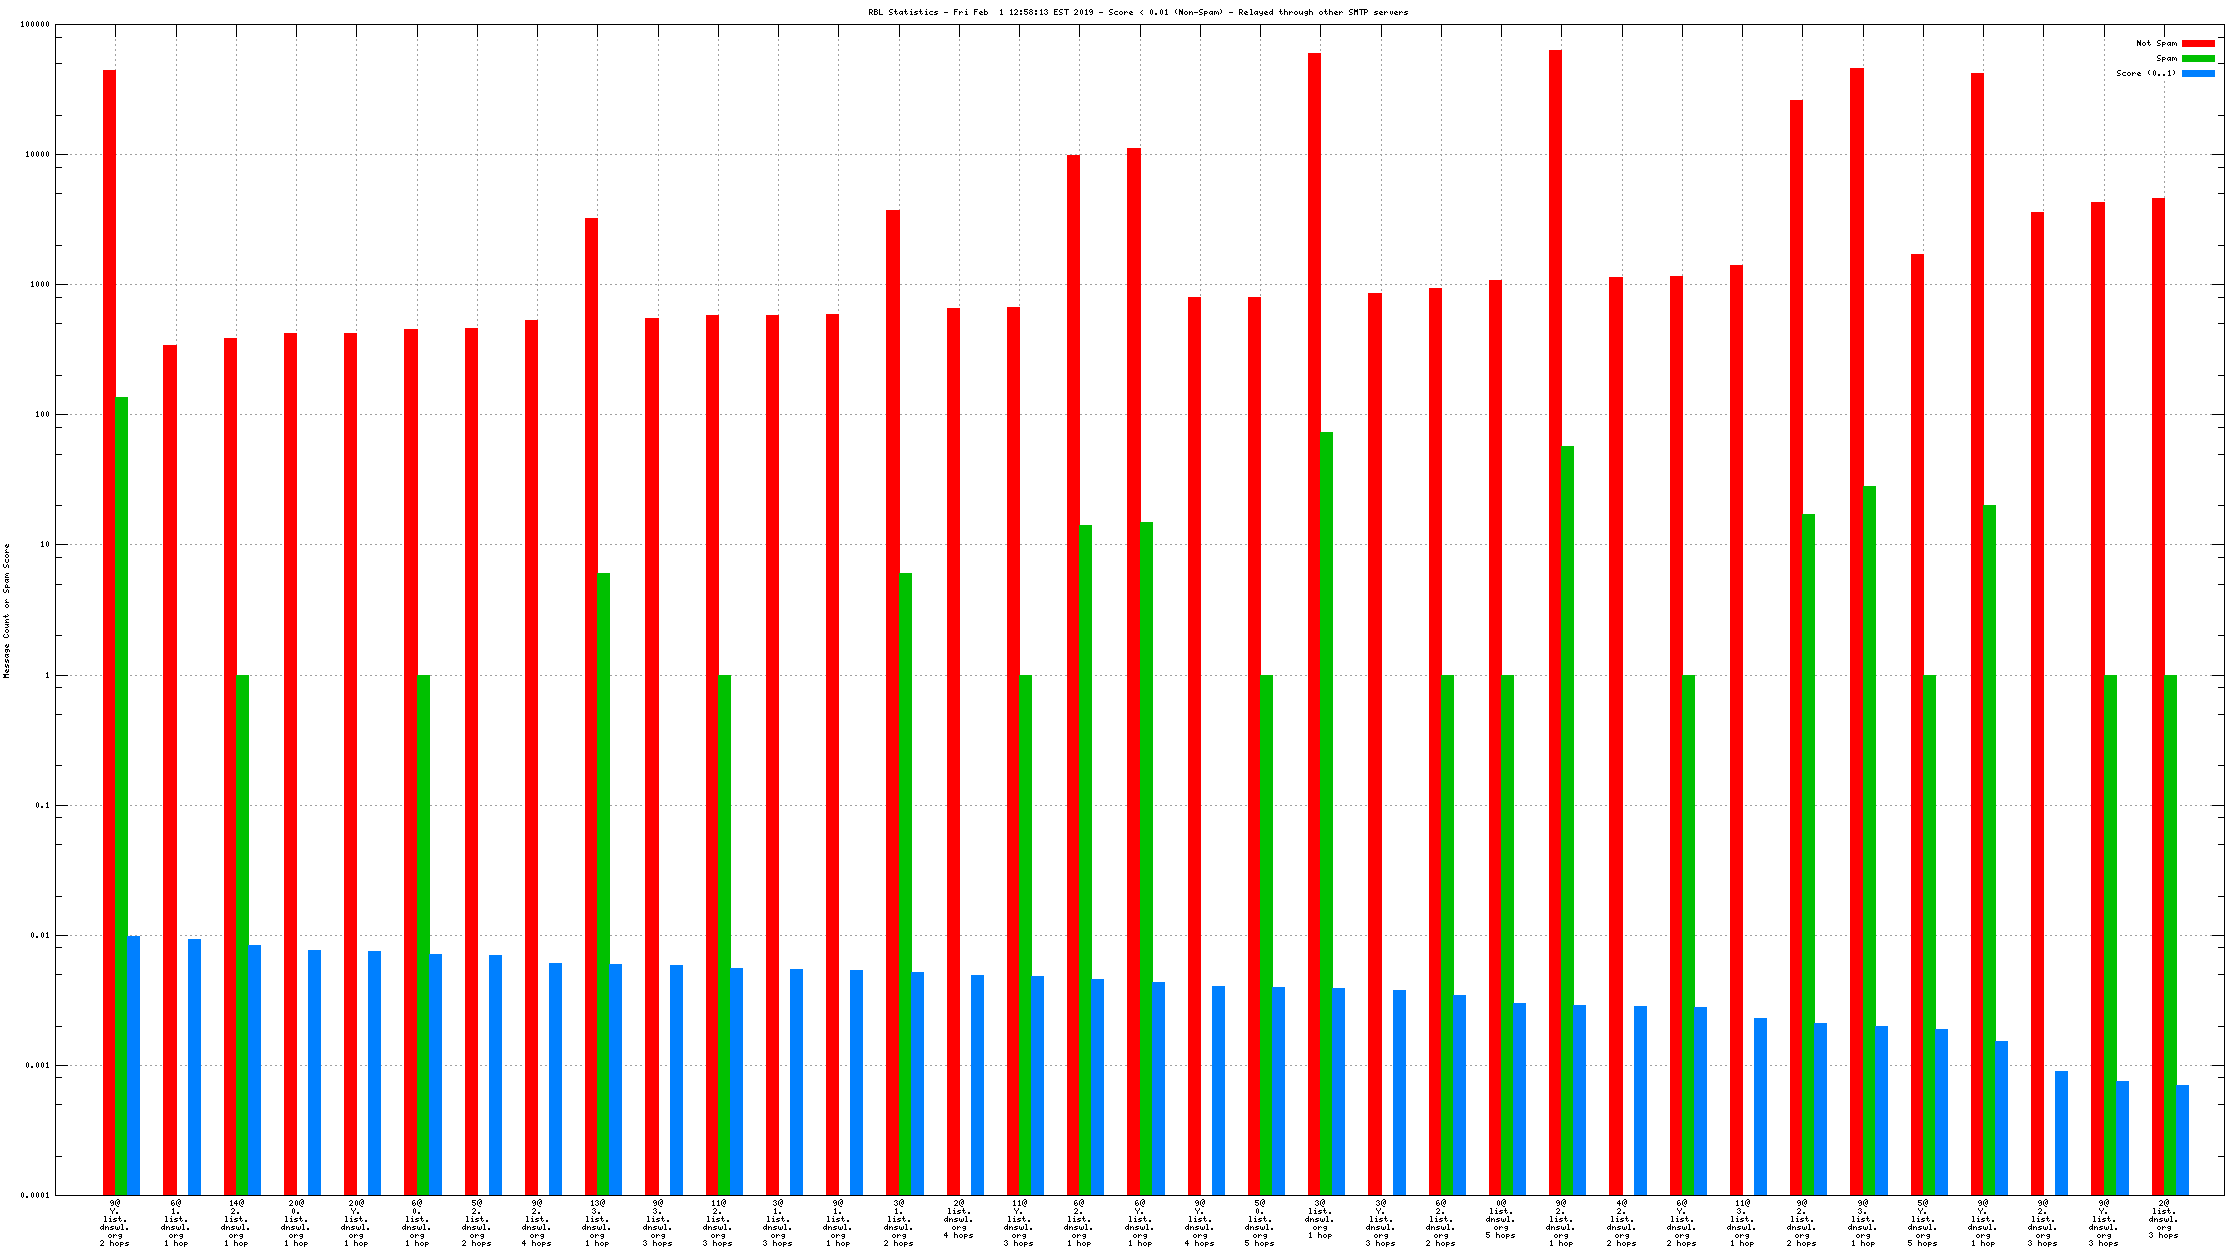Click the 0@ list.dnswl.org 5 hops axis label
The width and height of the screenshot is (2240, 1260).
point(1500,1219)
